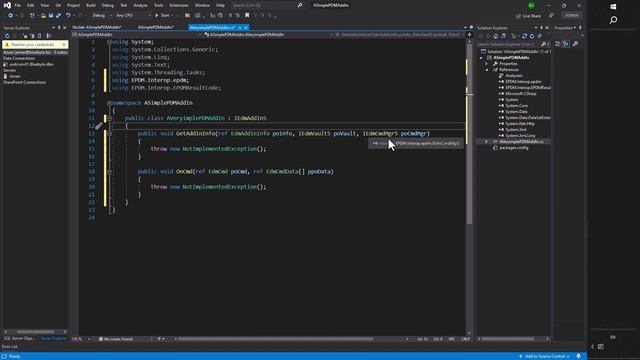Click the Navigate Backward icon
The width and height of the screenshot is (640, 360).
coord(10,16)
